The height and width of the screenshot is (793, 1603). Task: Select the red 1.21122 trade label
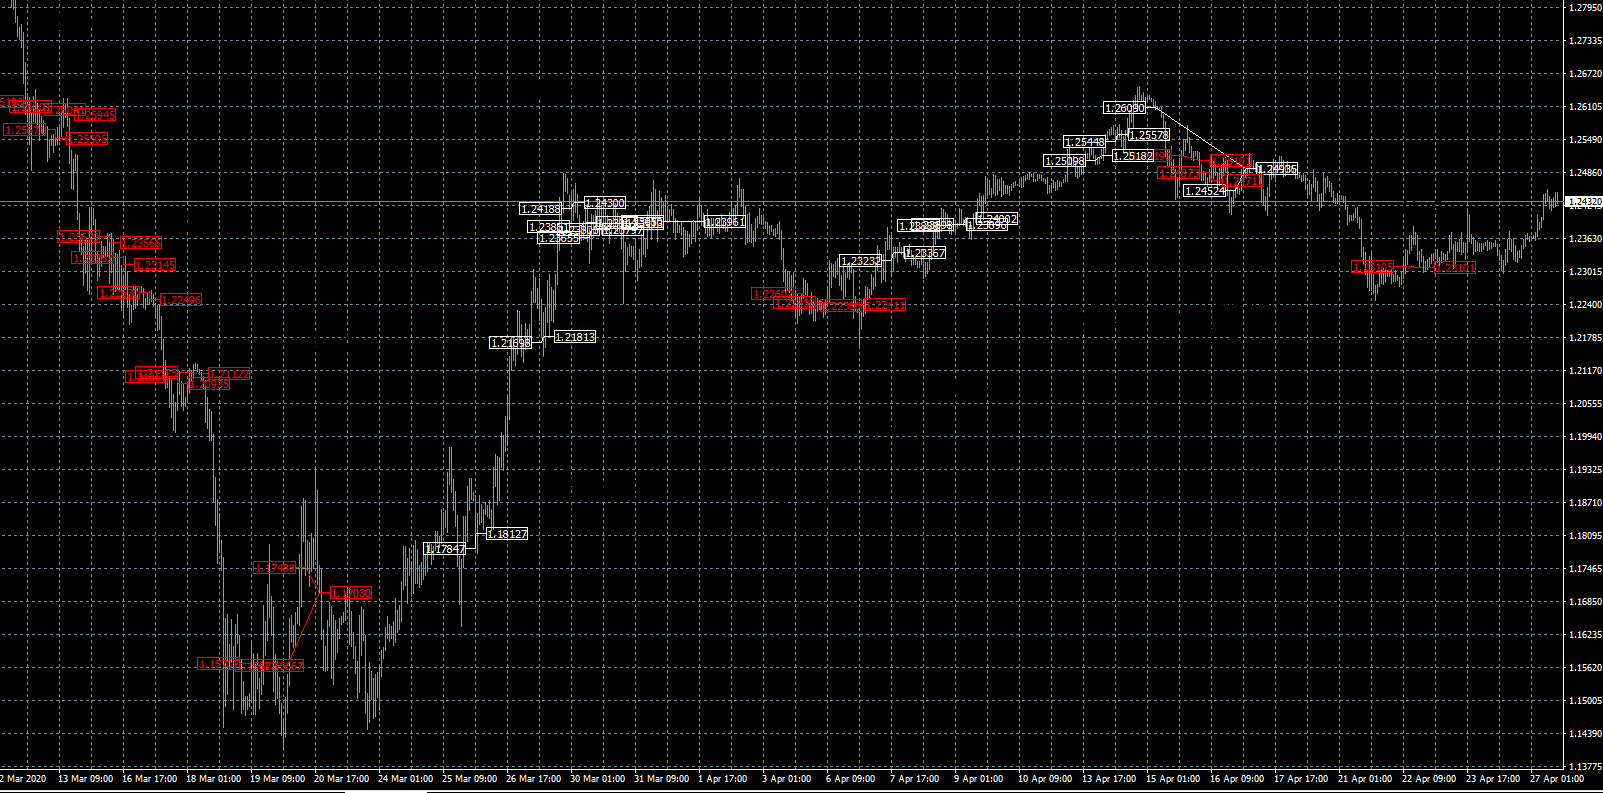229,374
